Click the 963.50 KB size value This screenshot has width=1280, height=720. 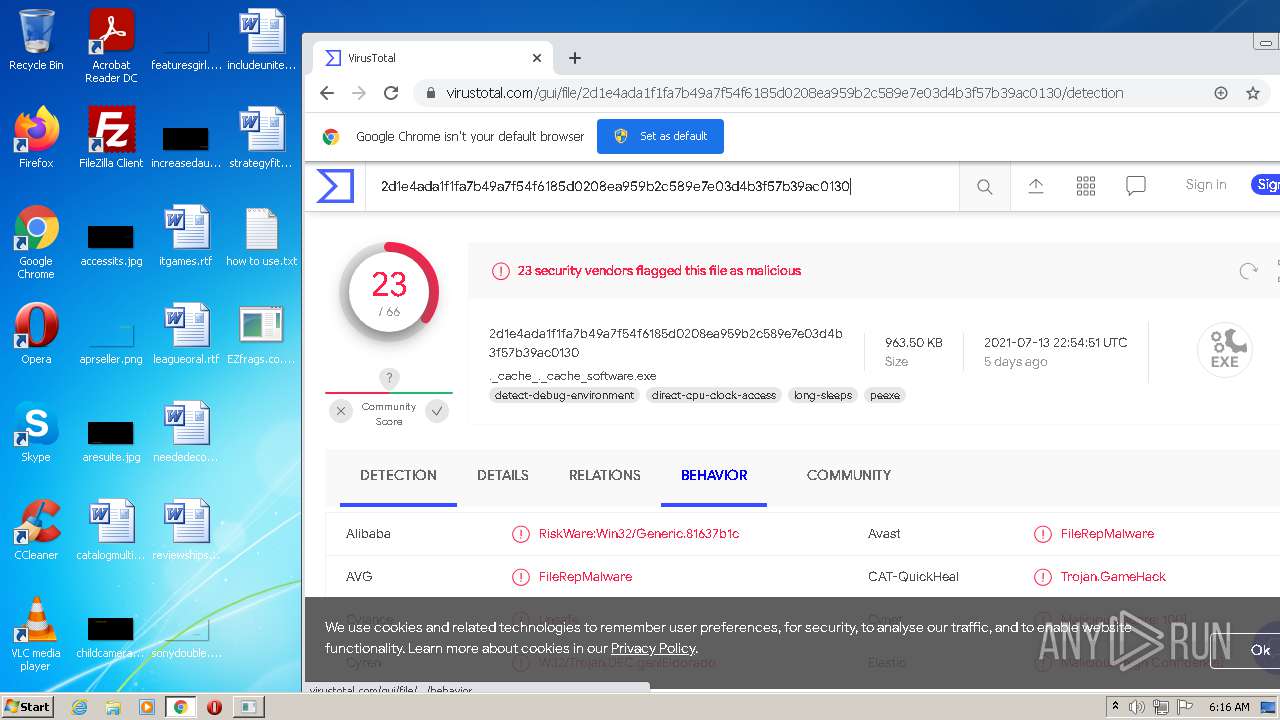tap(914, 342)
